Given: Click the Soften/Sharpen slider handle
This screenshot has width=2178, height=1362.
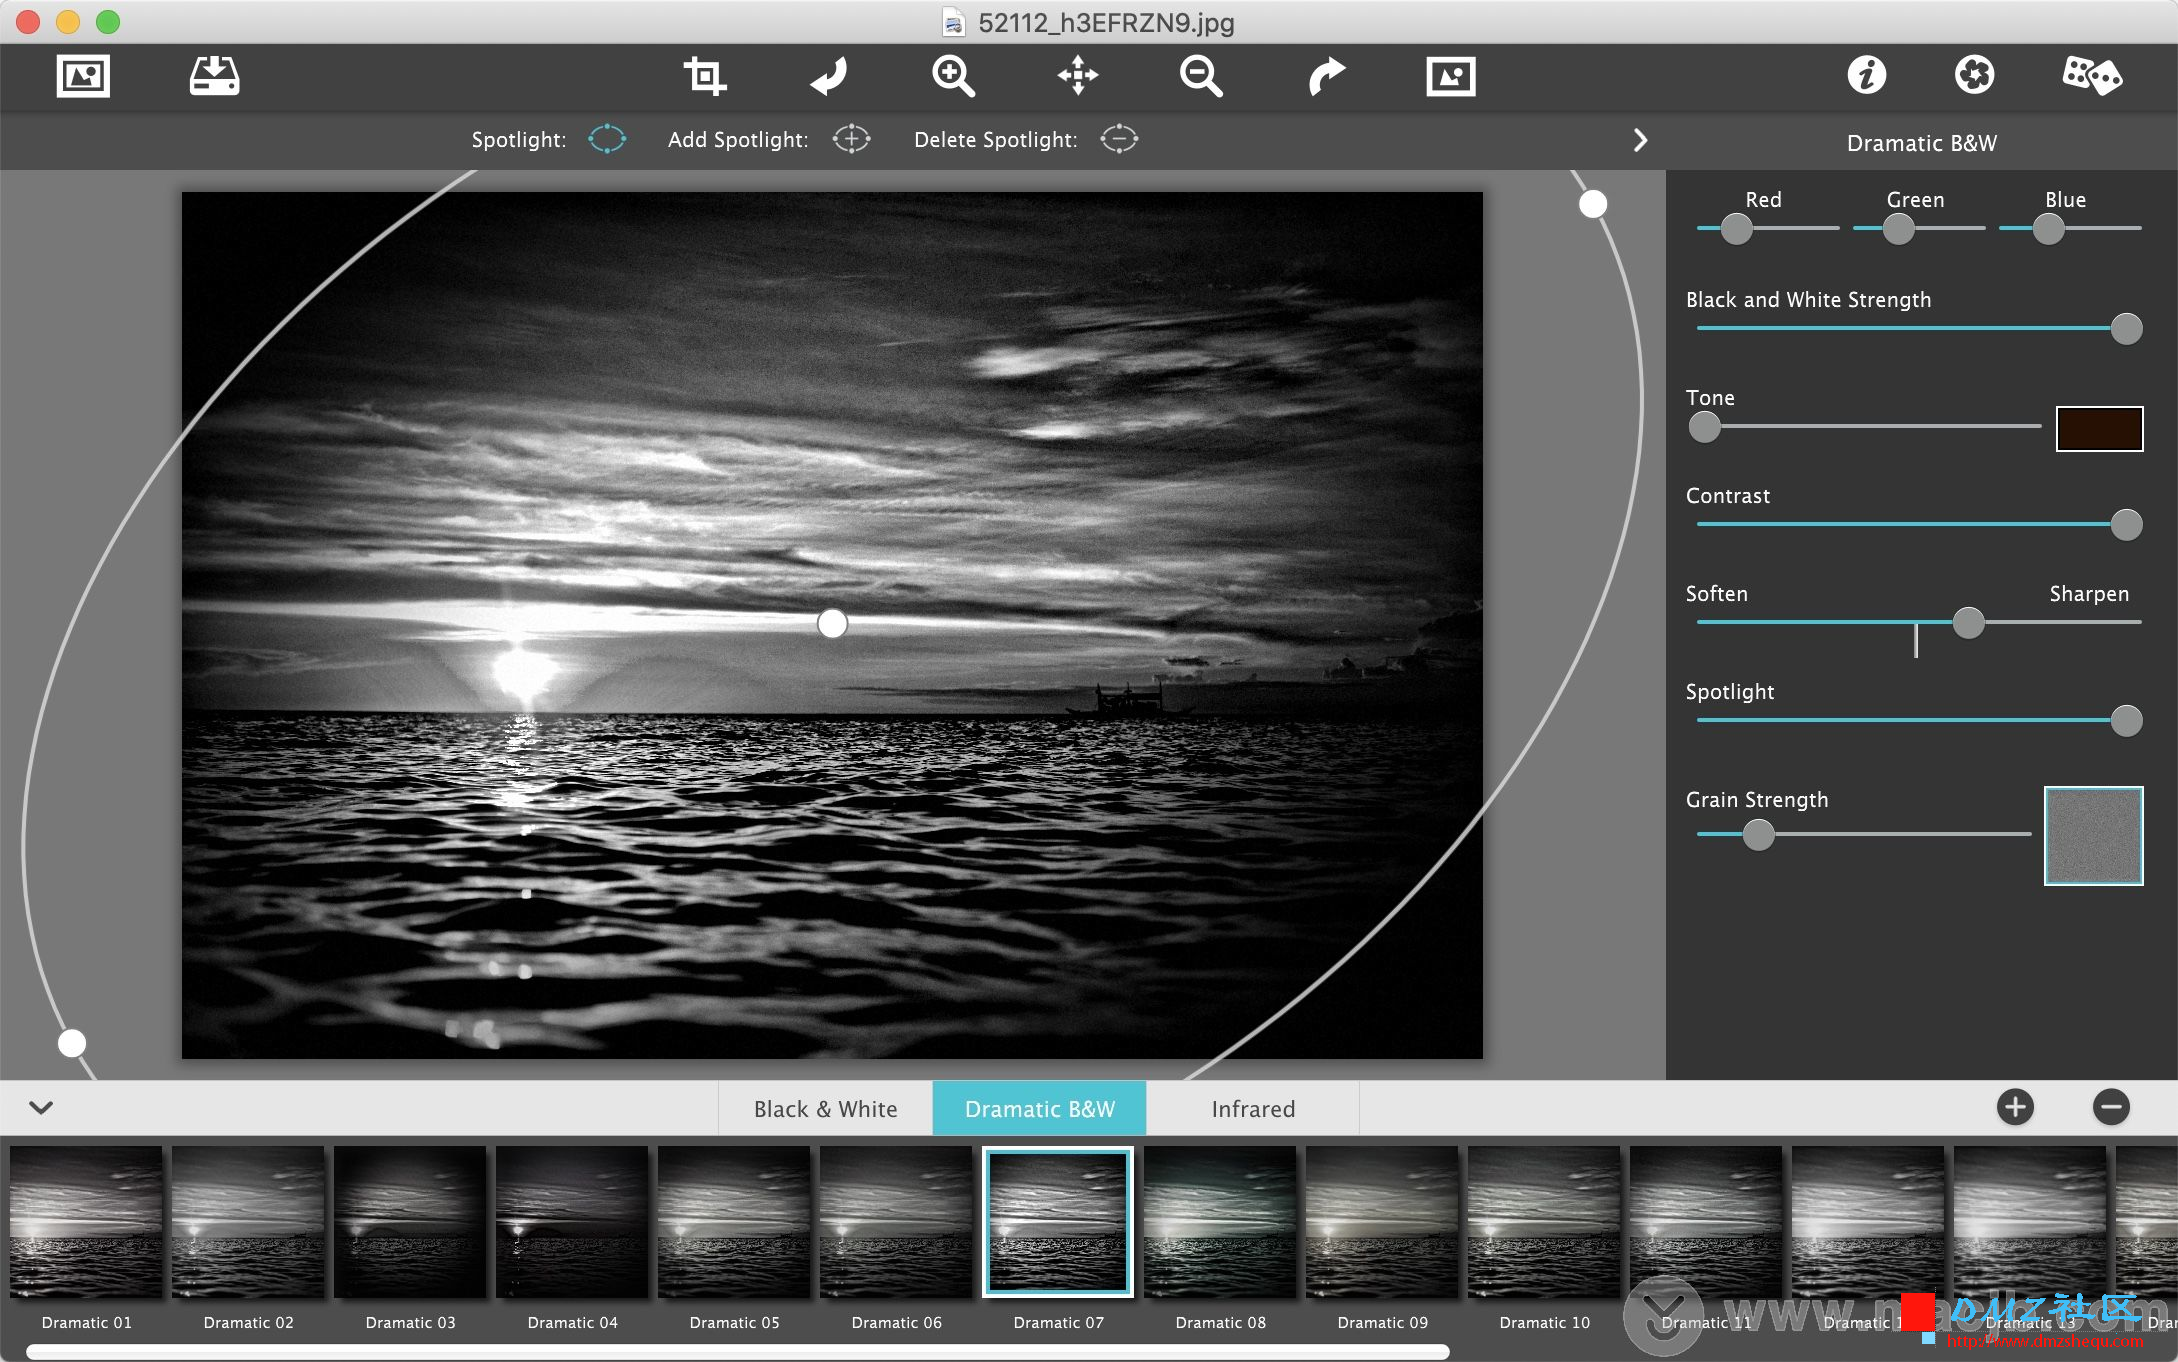Looking at the screenshot, I should click(x=1968, y=622).
